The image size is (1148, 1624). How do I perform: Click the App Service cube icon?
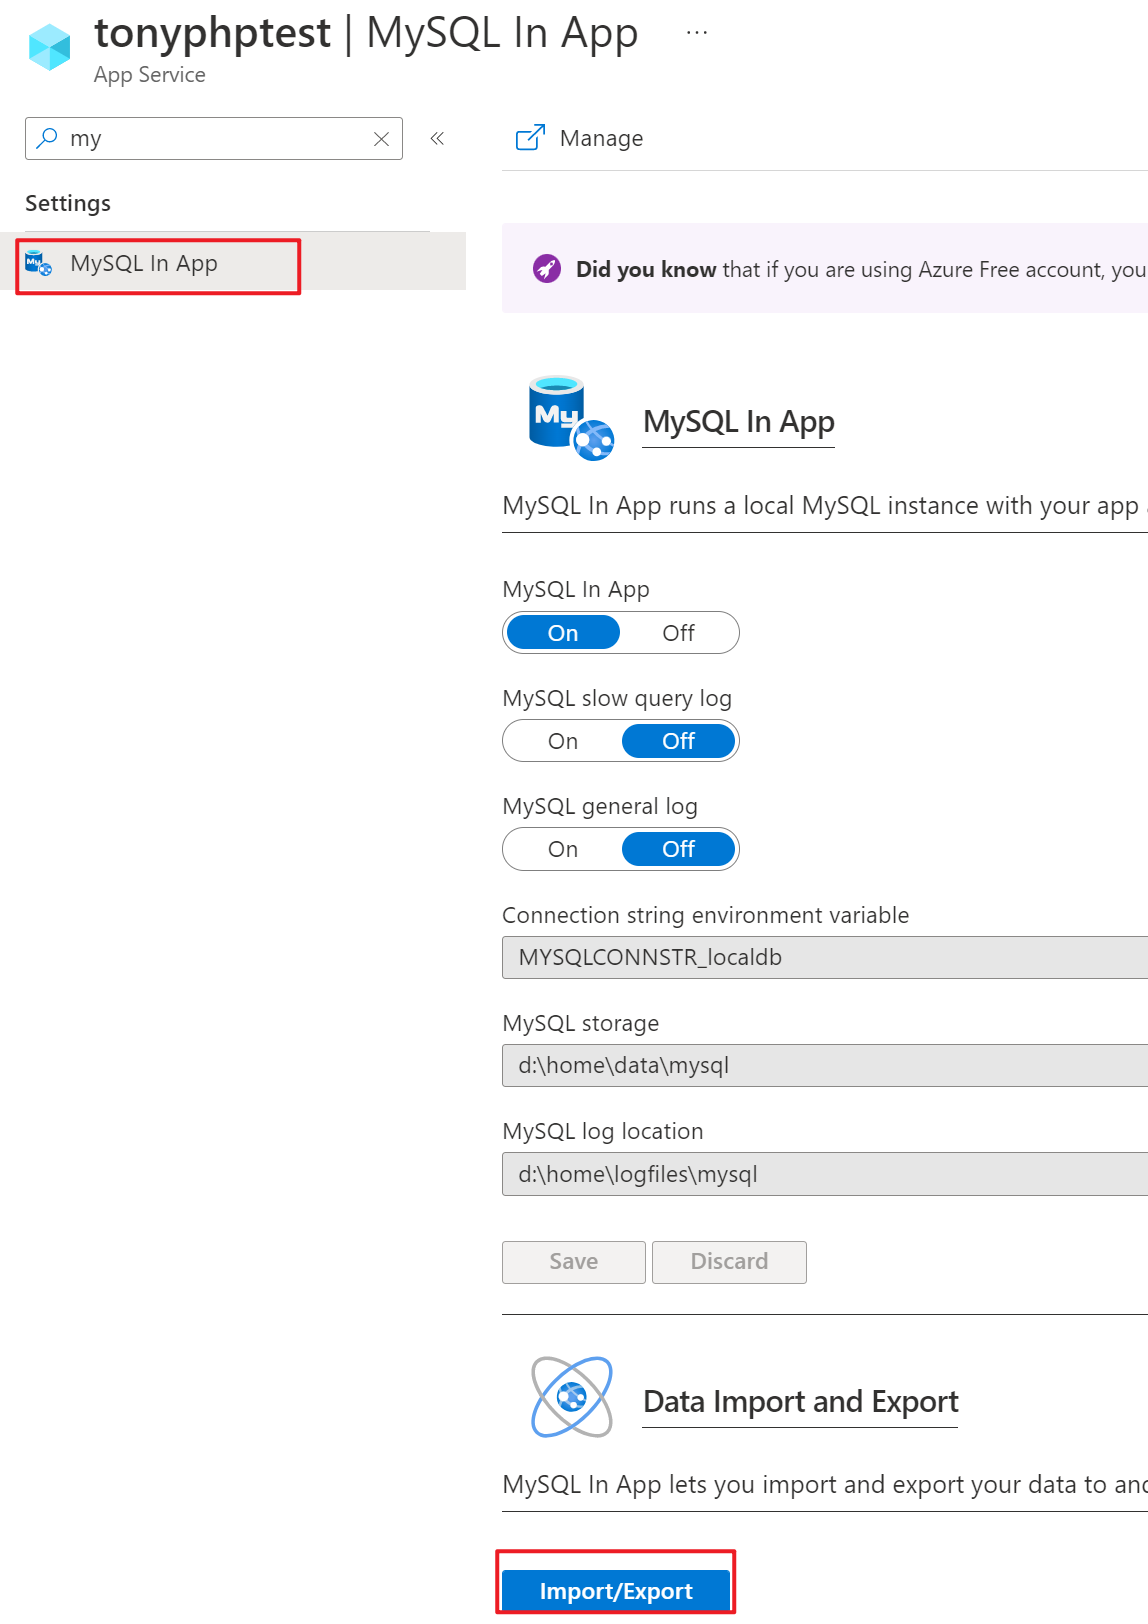49,47
